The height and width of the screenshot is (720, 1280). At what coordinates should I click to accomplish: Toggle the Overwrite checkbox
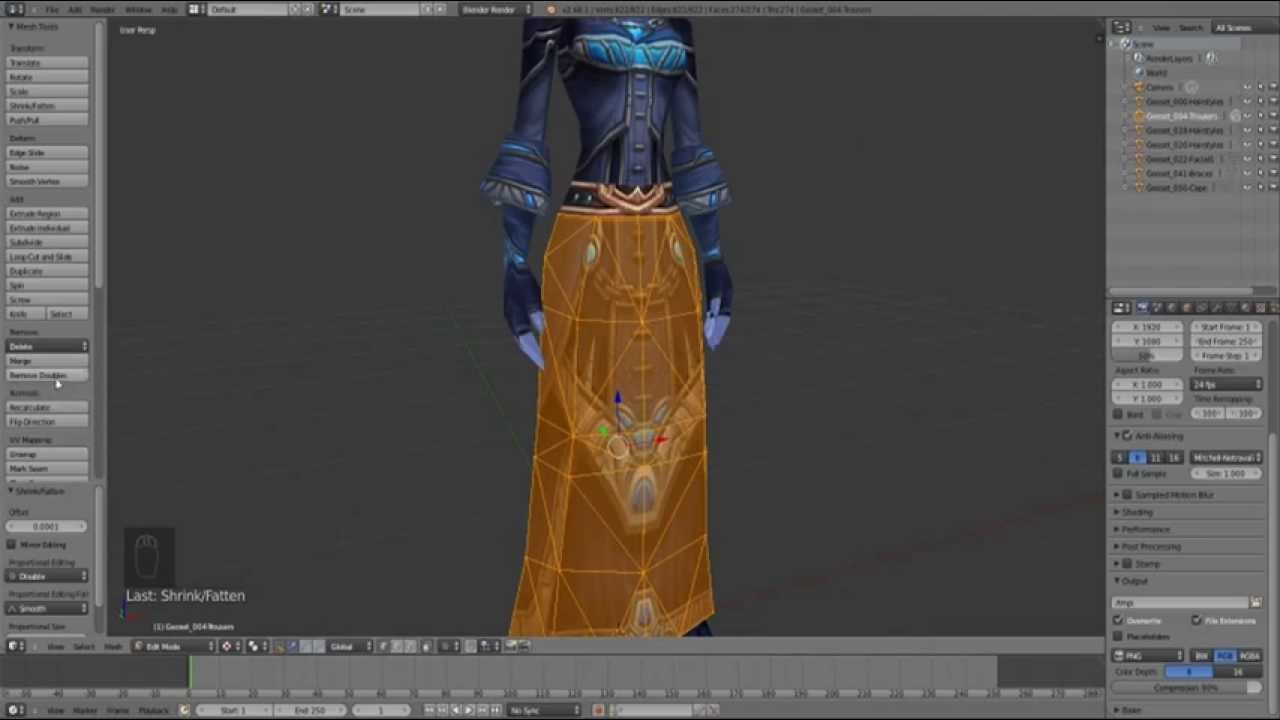pos(1119,621)
